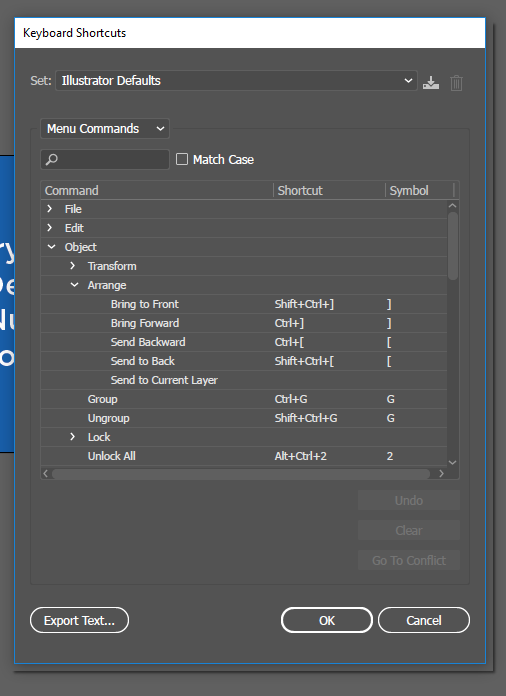Save the current shortcut set icon
506x696 pixels.
[x=431, y=83]
